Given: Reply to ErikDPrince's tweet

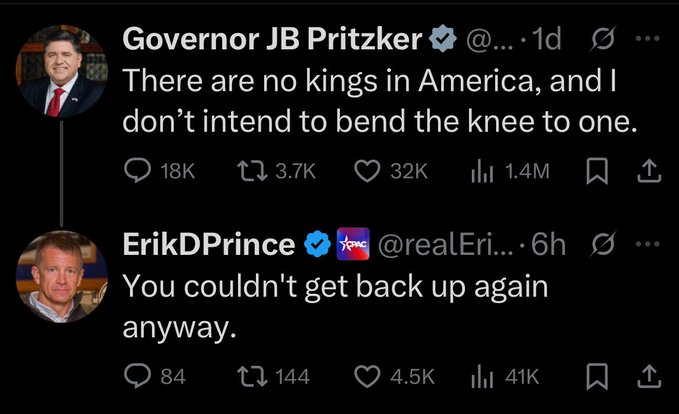Looking at the screenshot, I should click(138, 376).
